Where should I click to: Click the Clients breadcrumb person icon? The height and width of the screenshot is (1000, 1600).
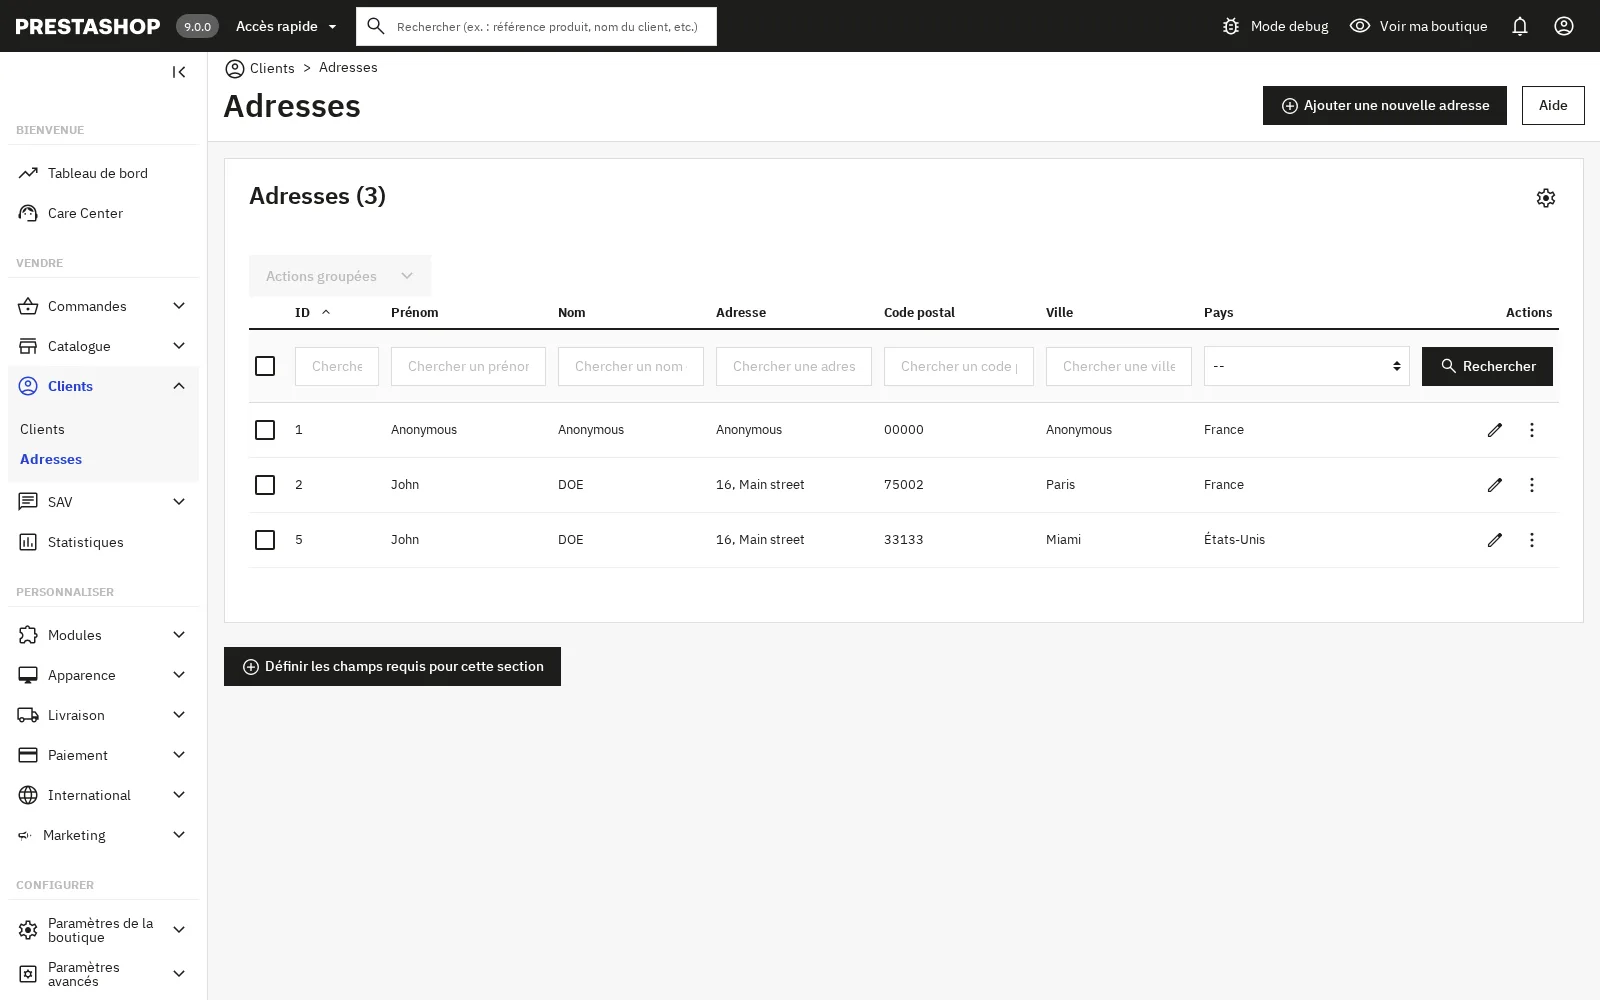pos(235,68)
